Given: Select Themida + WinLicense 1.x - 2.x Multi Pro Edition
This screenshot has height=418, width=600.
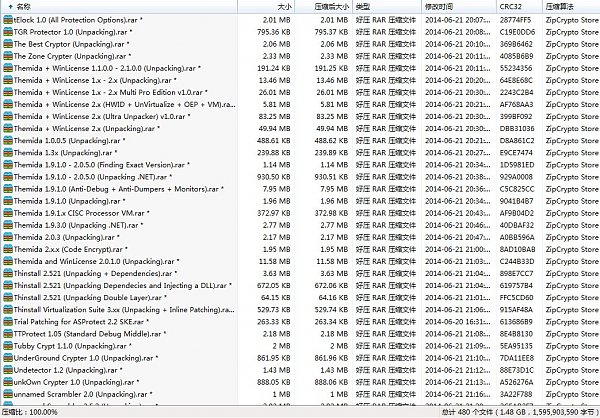Looking at the screenshot, I should (111, 92).
